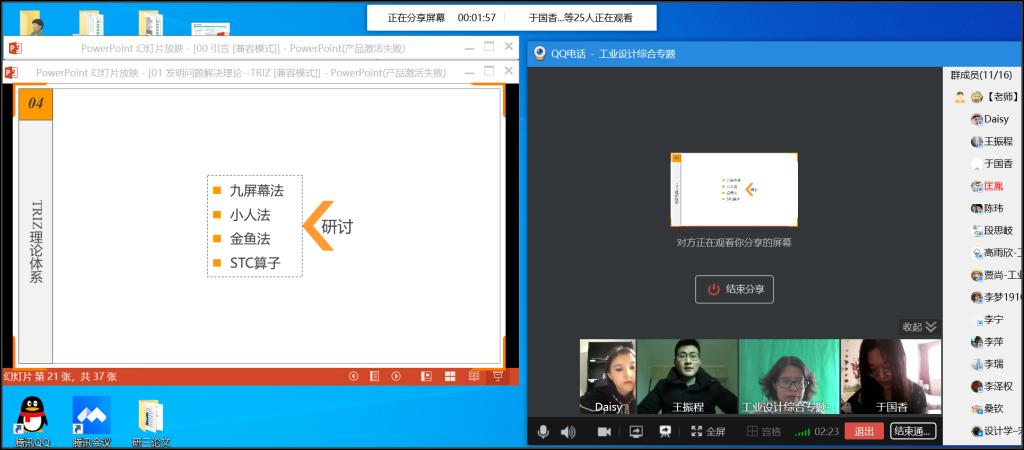Click slide counter 幻灯片 第21张

(60, 377)
